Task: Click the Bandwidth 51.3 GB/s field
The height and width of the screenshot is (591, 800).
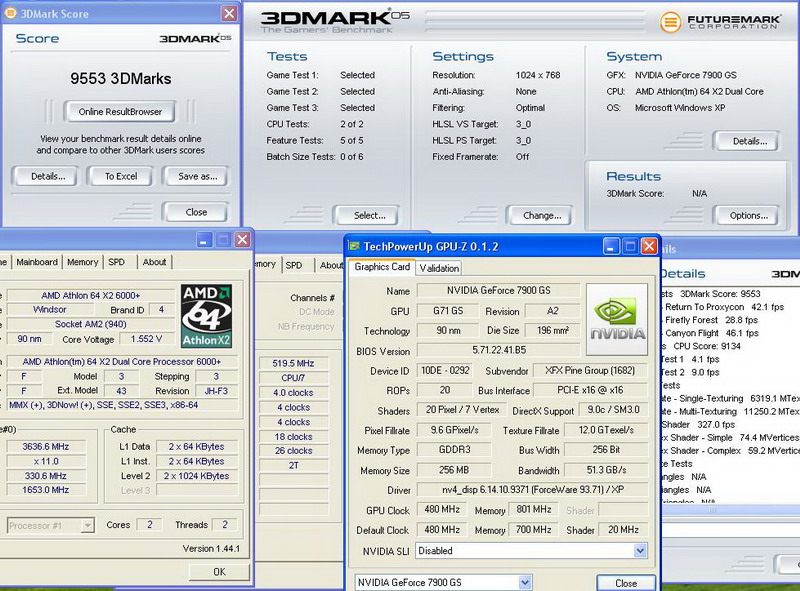Action: pos(606,470)
